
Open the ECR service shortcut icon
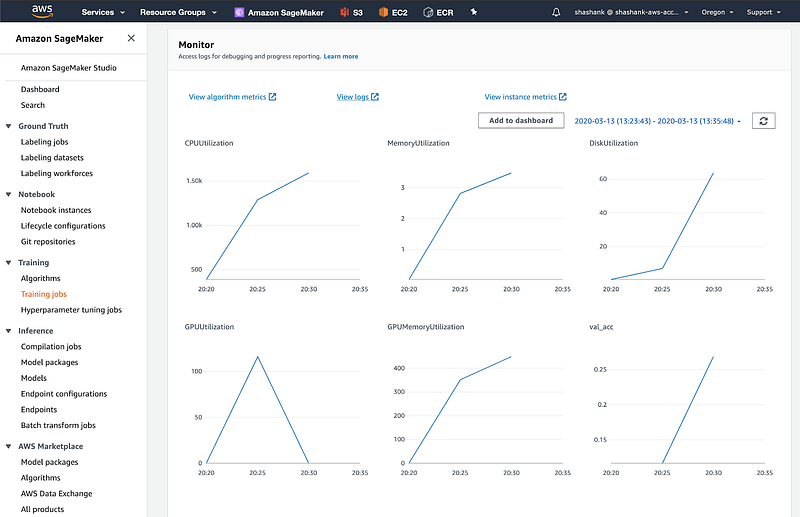(x=428, y=13)
